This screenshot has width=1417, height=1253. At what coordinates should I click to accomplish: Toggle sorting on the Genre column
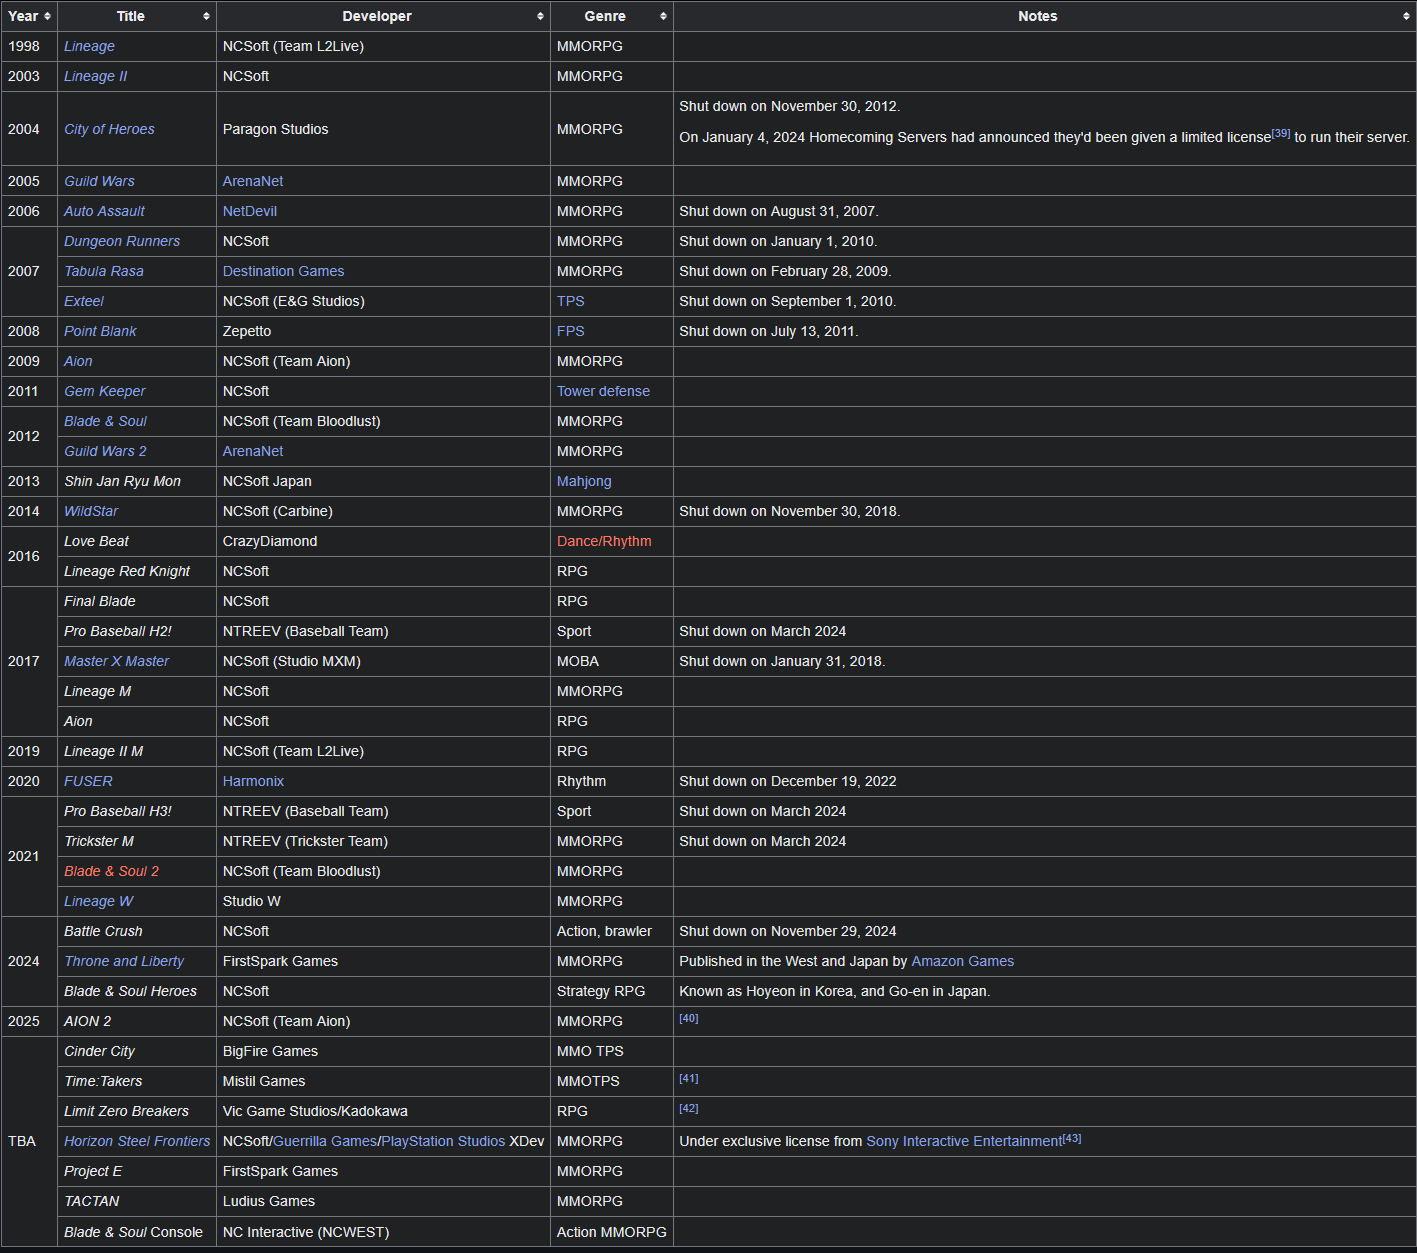pos(663,16)
